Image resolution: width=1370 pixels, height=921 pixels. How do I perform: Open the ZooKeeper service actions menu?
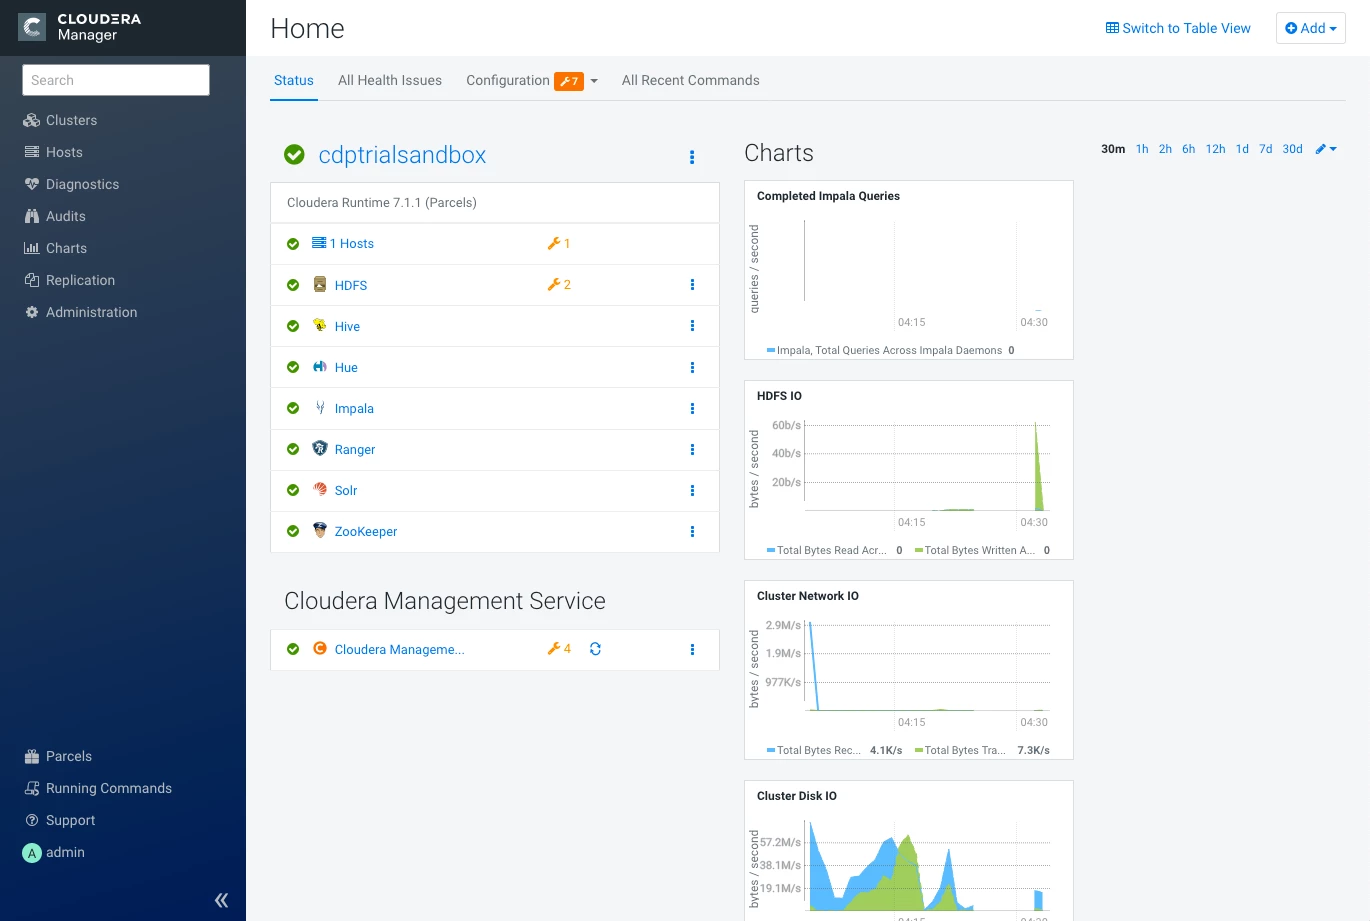click(692, 531)
